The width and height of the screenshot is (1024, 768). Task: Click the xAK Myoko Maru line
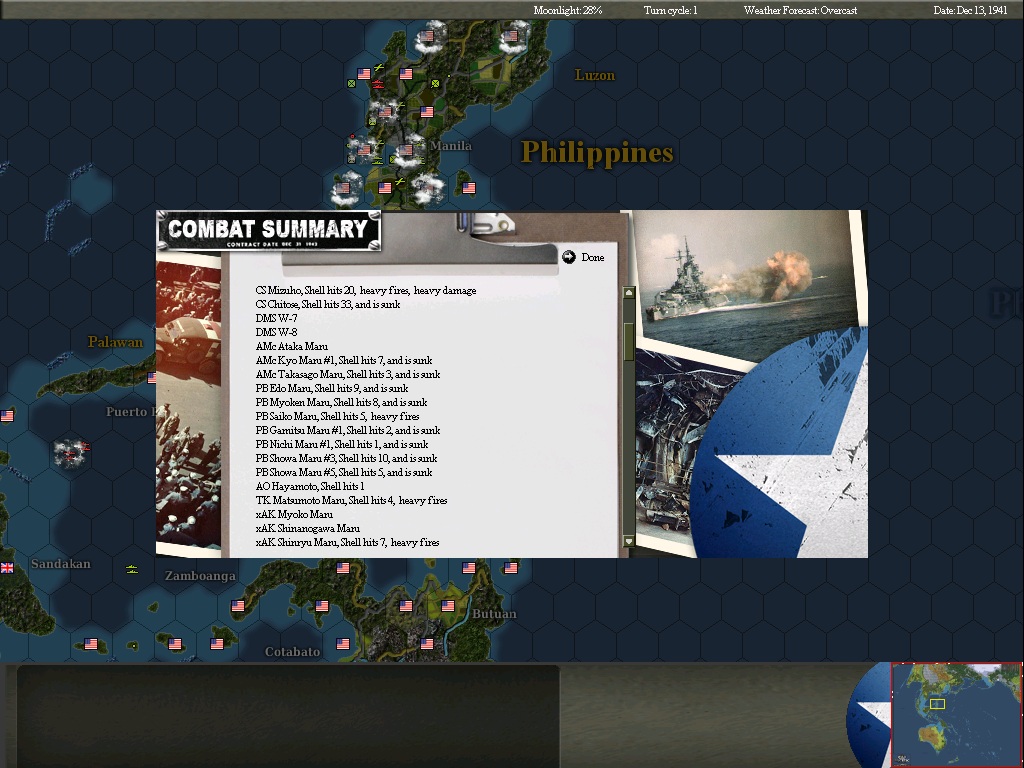(x=294, y=515)
